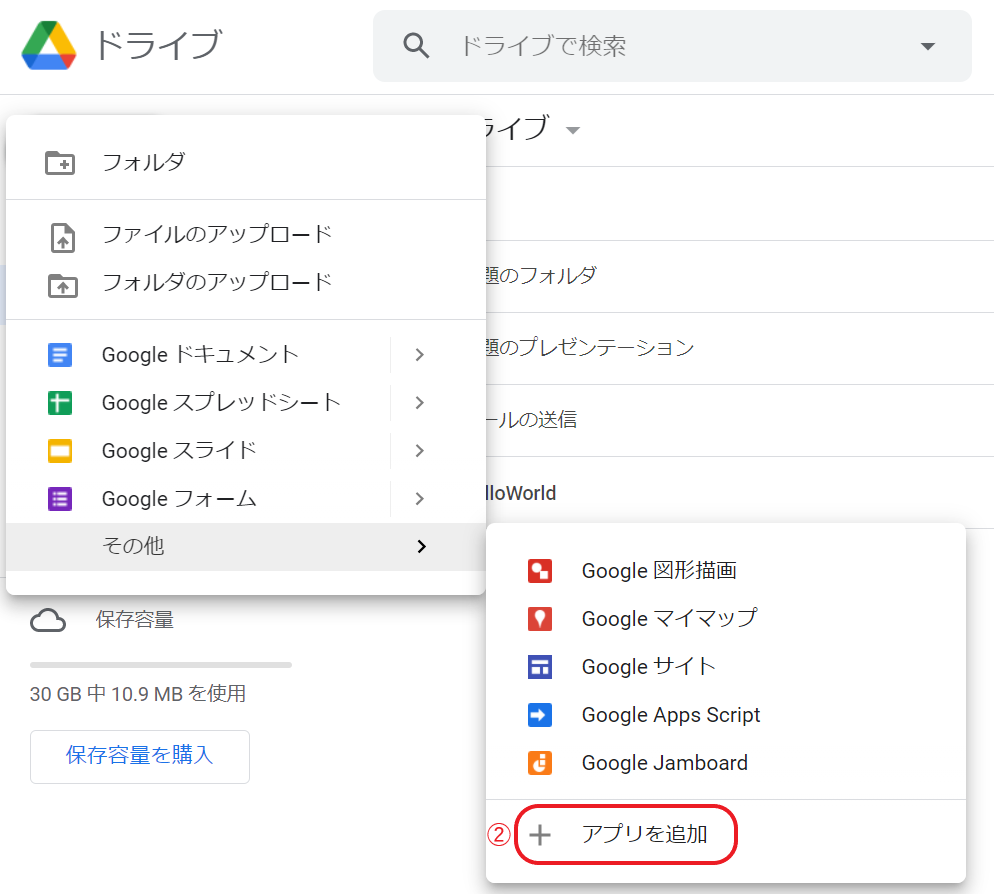Select フォルダ to create a folder

point(246,163)
